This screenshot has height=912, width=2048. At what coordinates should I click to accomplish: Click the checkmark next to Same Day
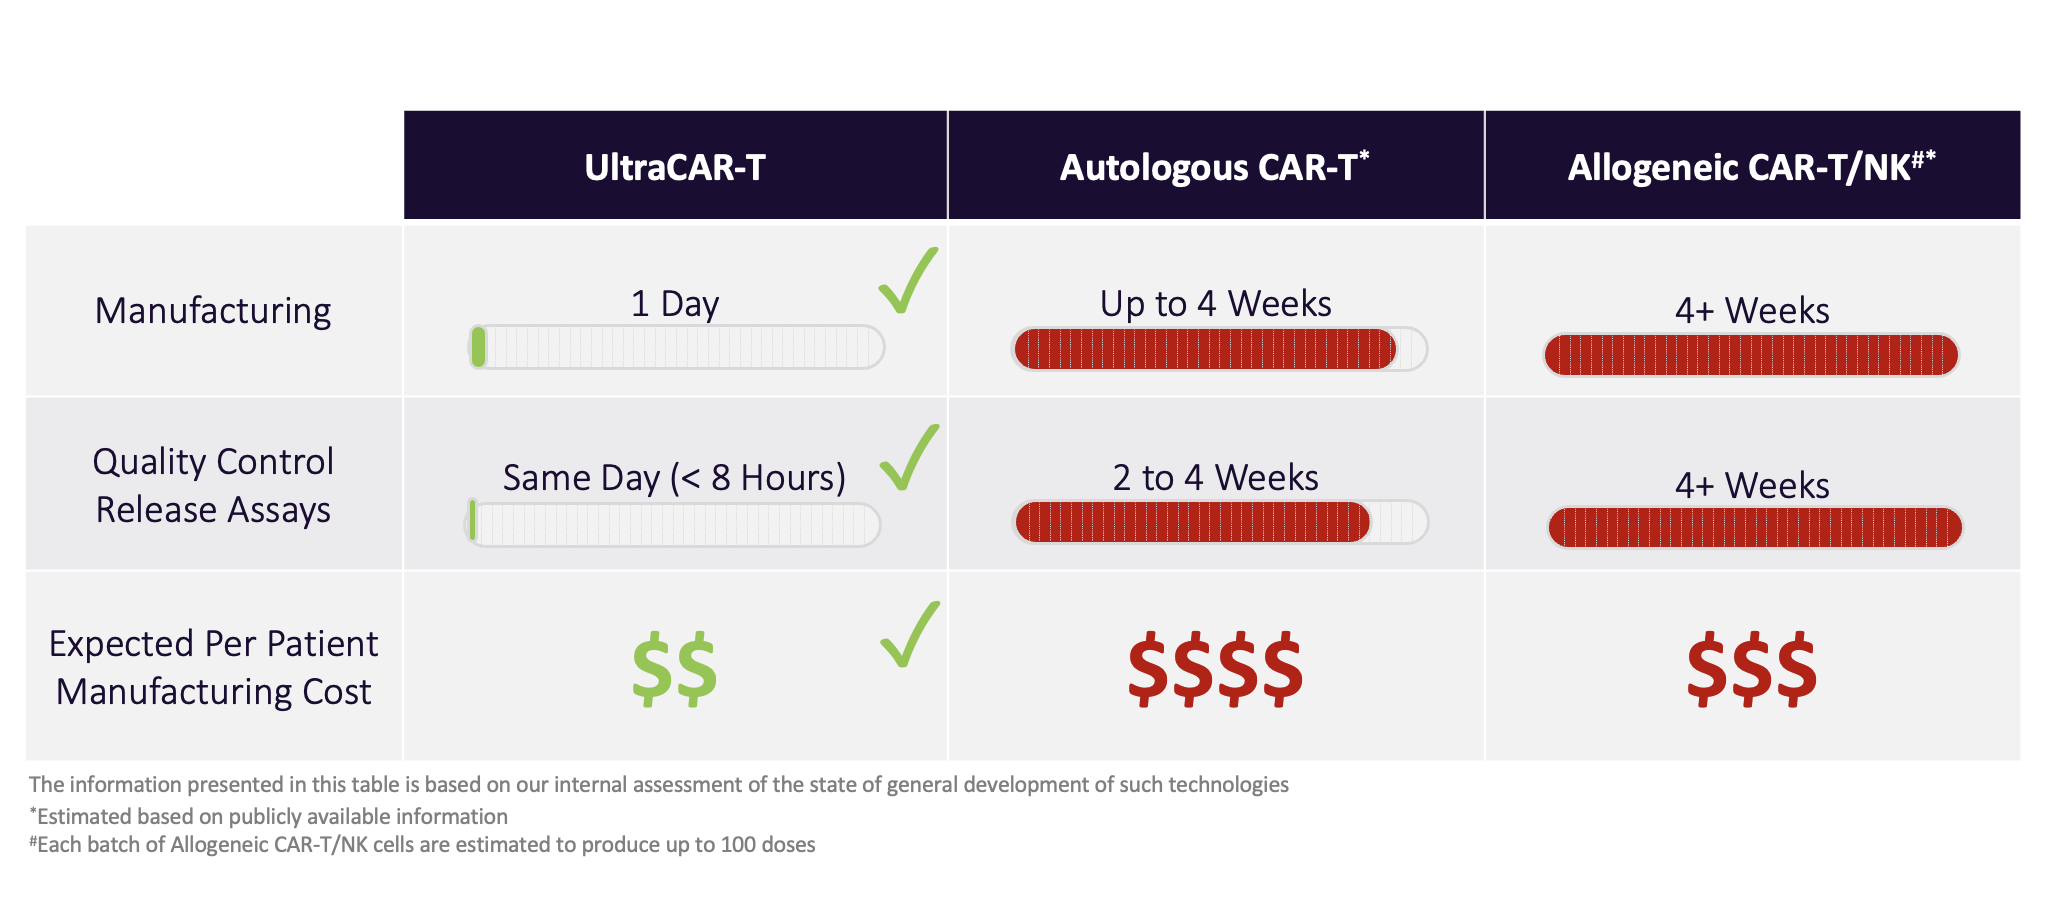point(908,459)
